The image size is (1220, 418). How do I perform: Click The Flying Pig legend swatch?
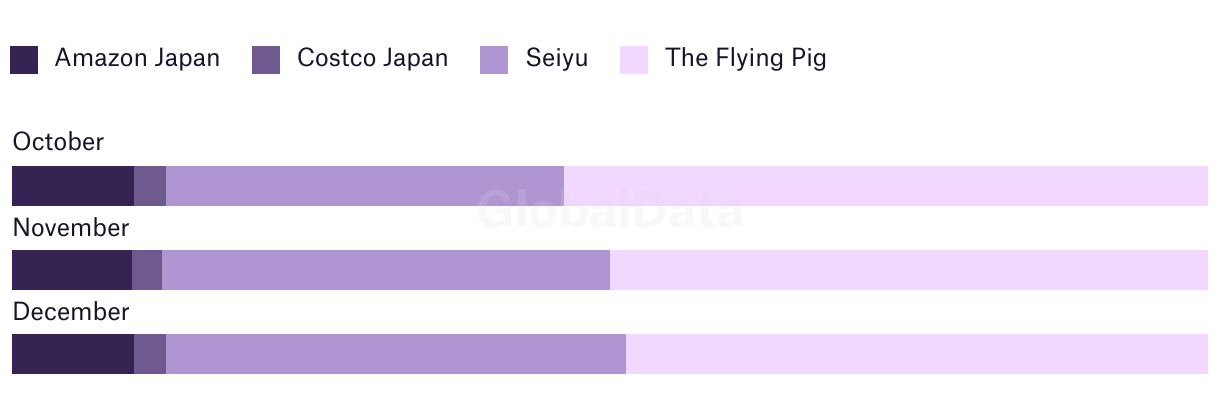point(634,60)
